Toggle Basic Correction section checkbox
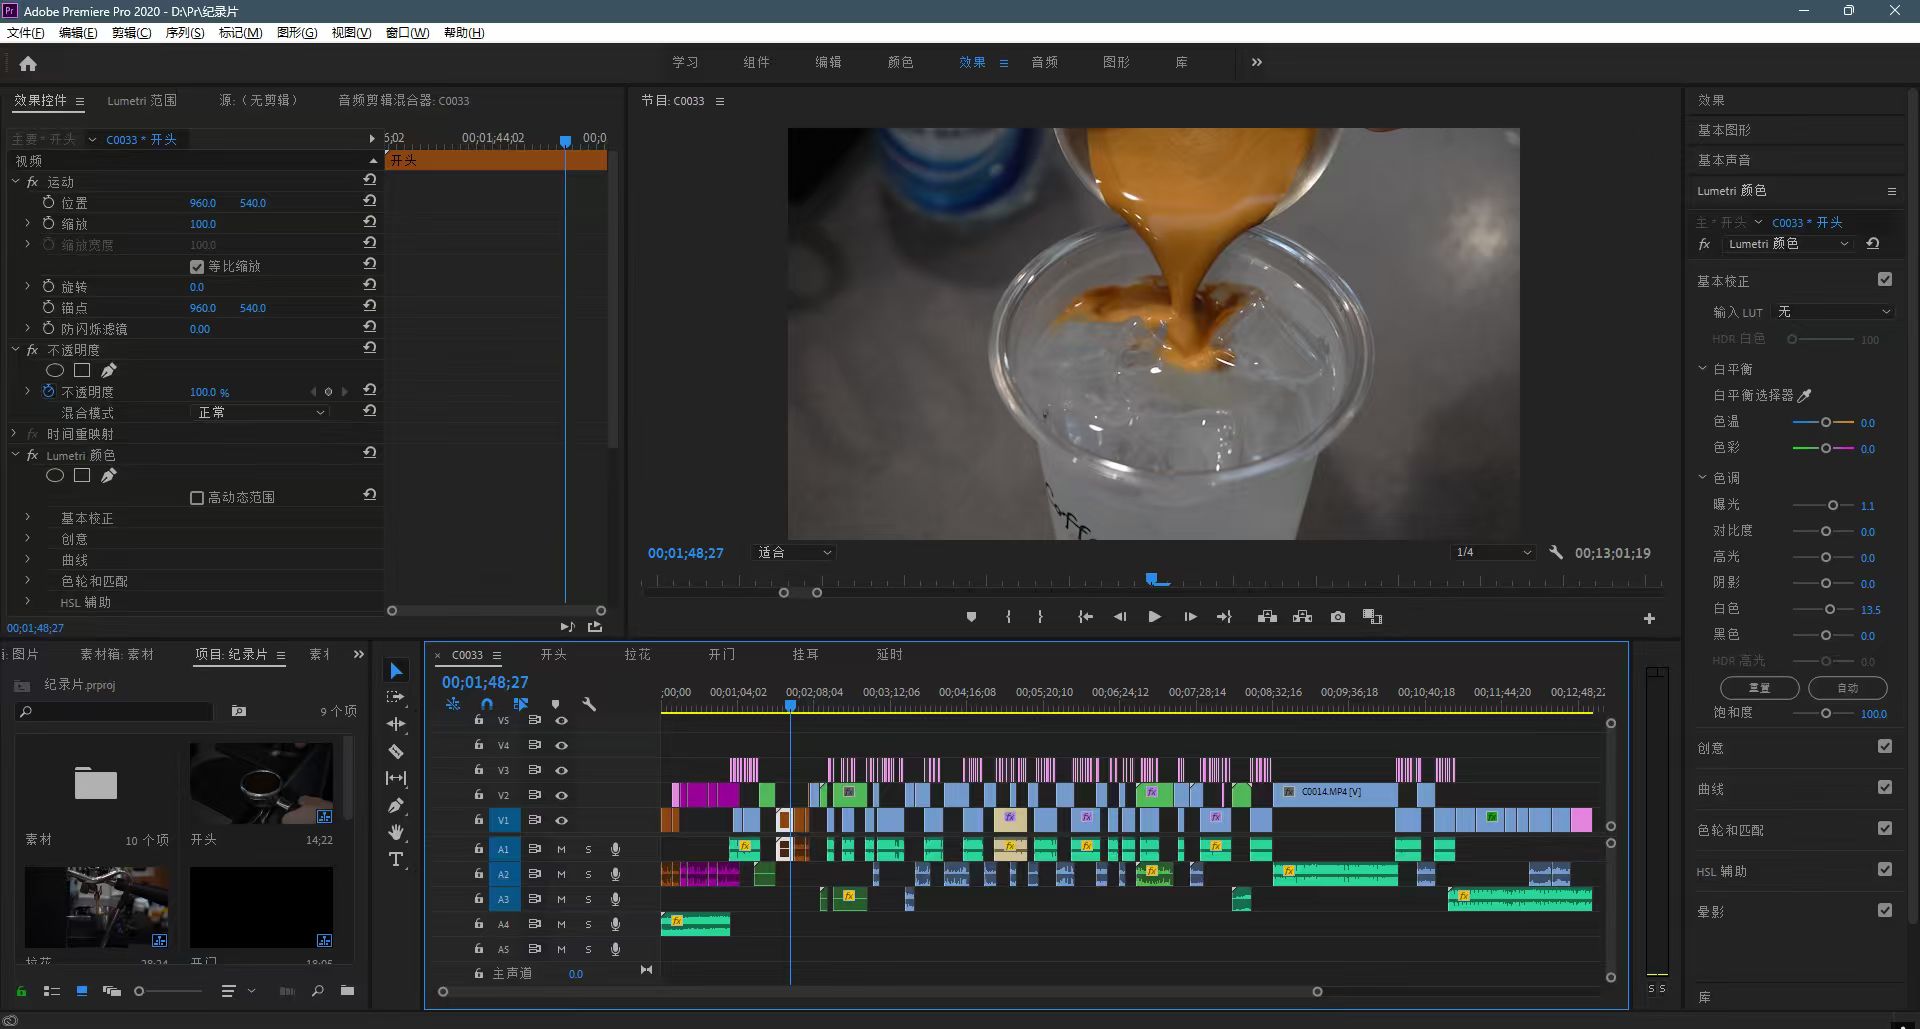Viewport: 1920px width, 1029px height. click(1885, 280)
